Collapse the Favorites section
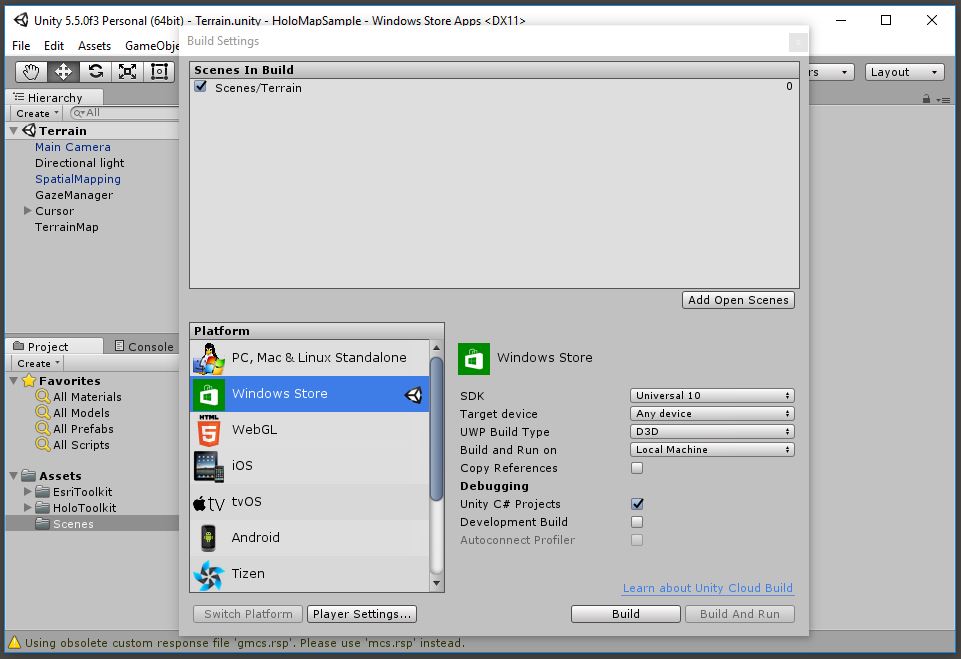 point(13,381)
